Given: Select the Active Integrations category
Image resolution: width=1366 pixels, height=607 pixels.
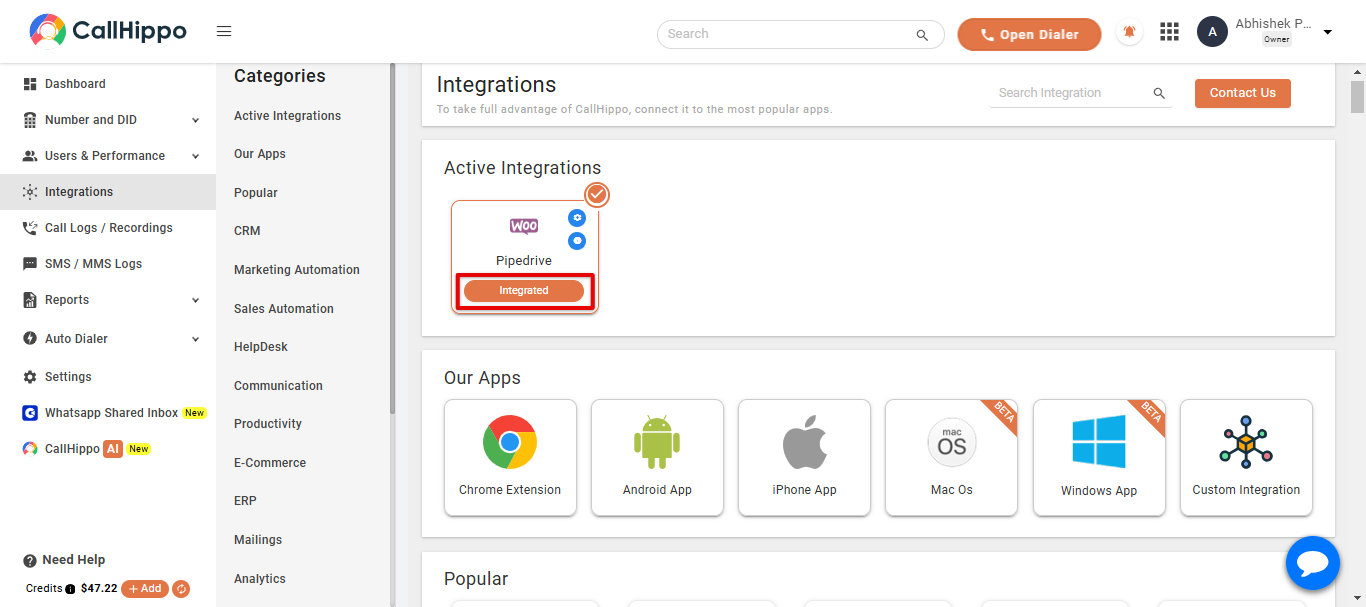Looking at the screenshot, I should [x=287, y=116].
